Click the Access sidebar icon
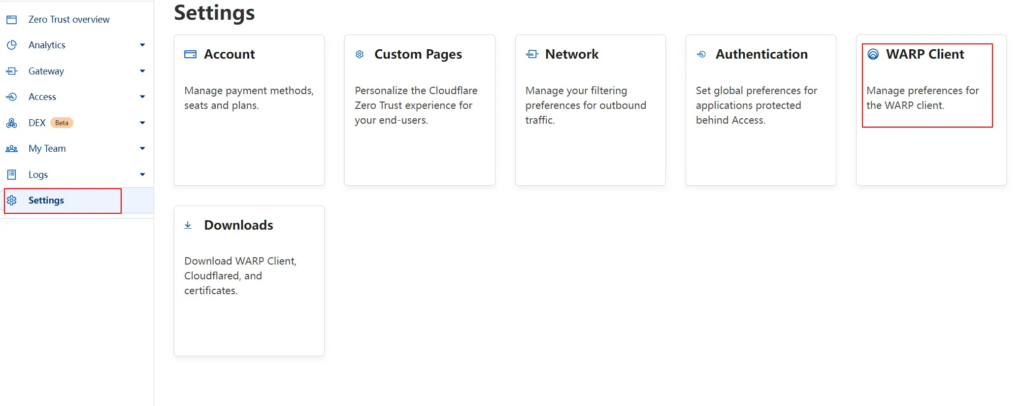Viewport: 1024px width, 406px height. (x=12, y=97)
